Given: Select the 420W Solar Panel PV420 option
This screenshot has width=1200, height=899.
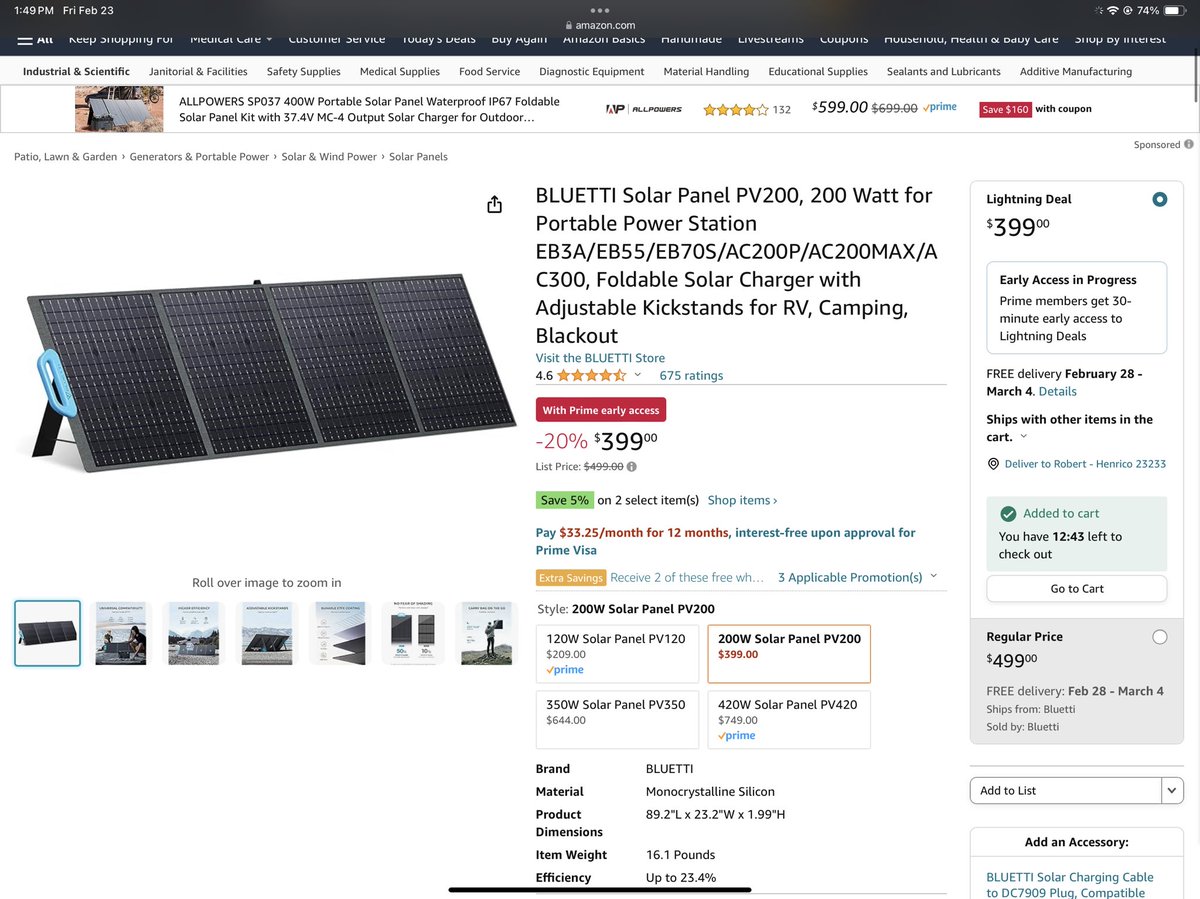Looking at the screenshot, I should pyautogui.click(x=789, y=720).
